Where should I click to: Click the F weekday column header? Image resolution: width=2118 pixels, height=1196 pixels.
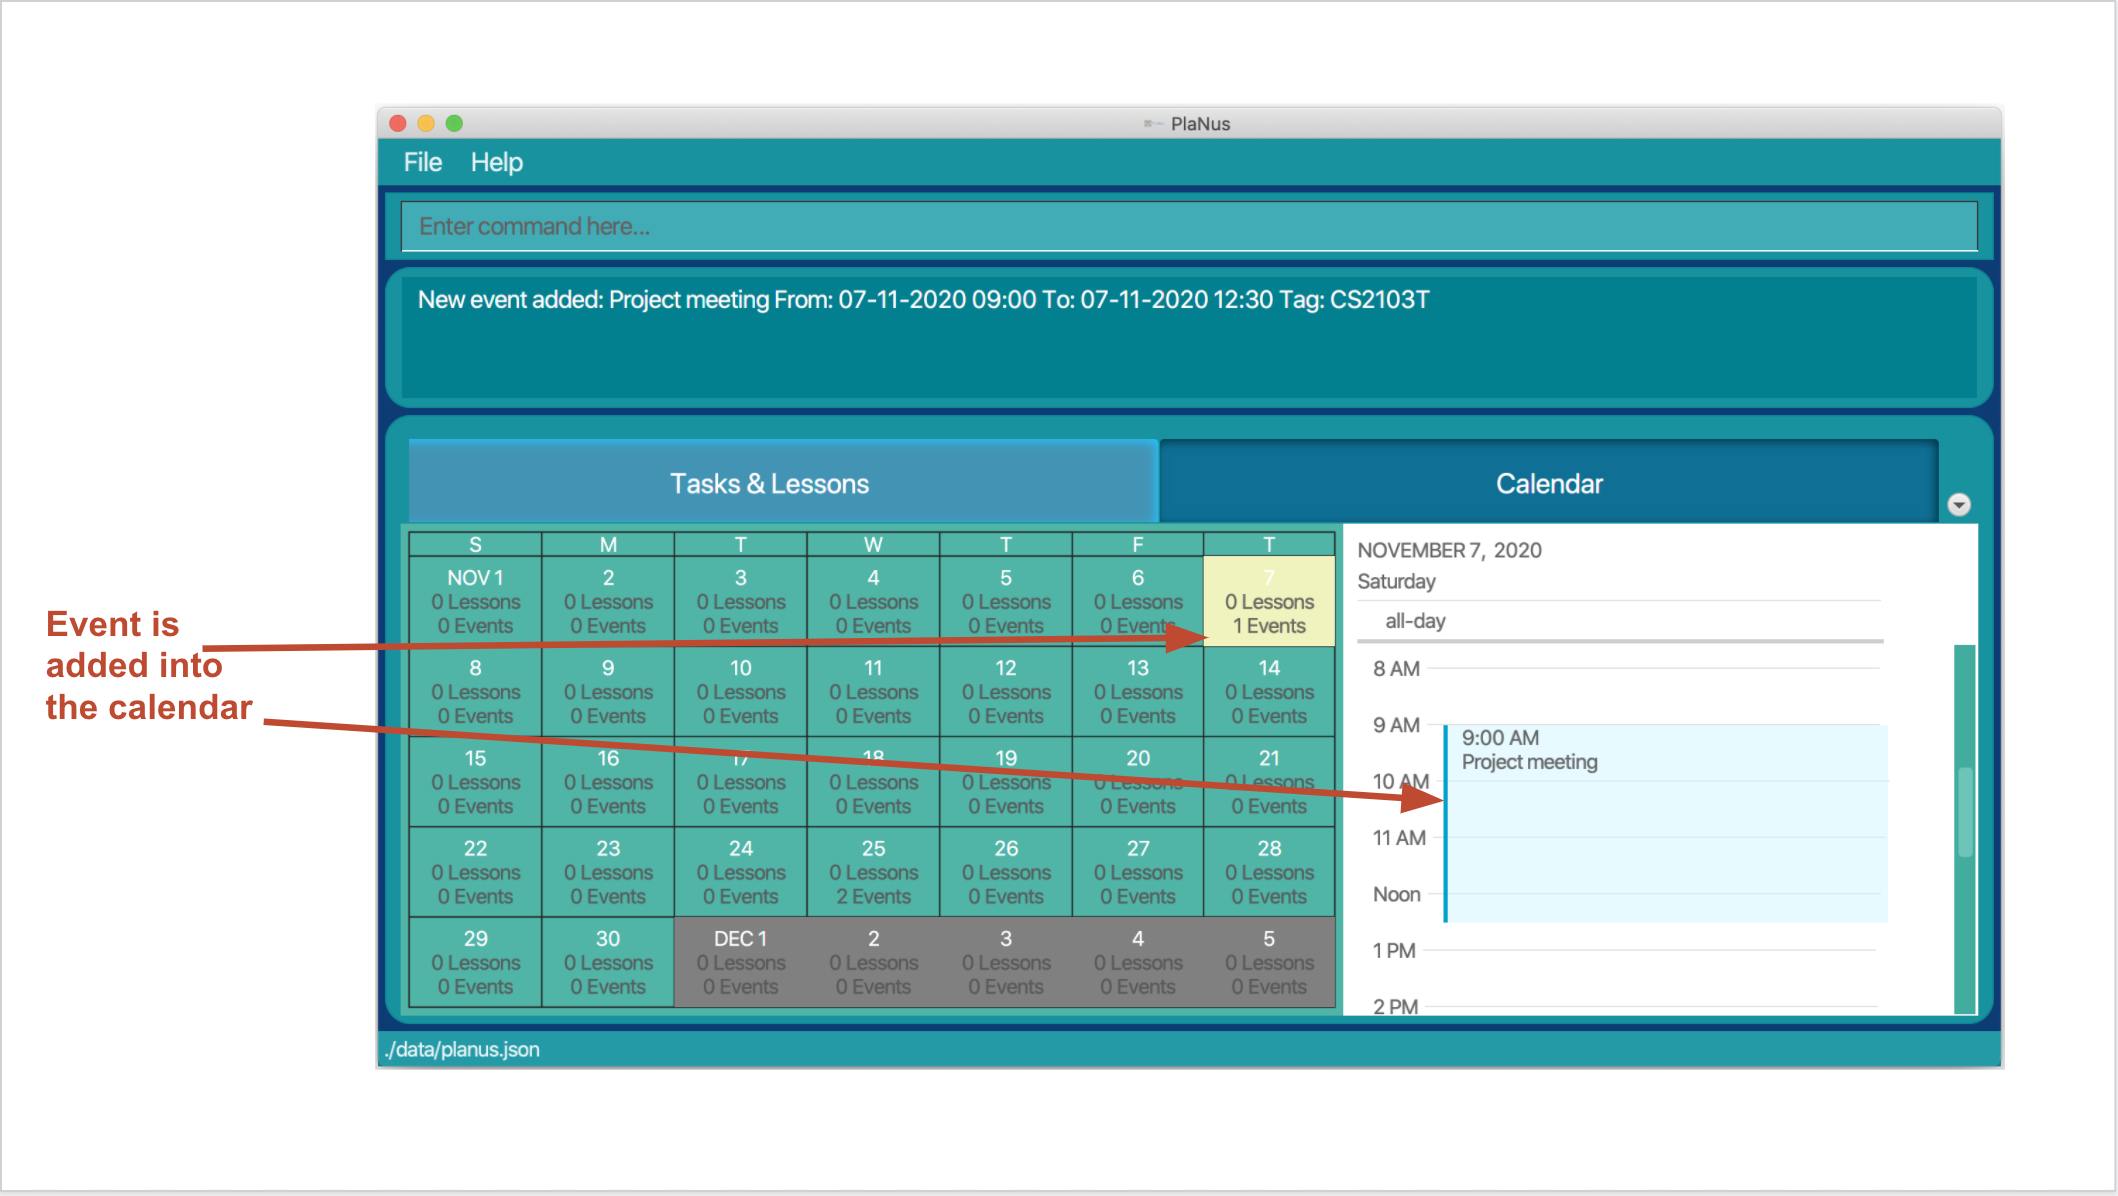1138,544
